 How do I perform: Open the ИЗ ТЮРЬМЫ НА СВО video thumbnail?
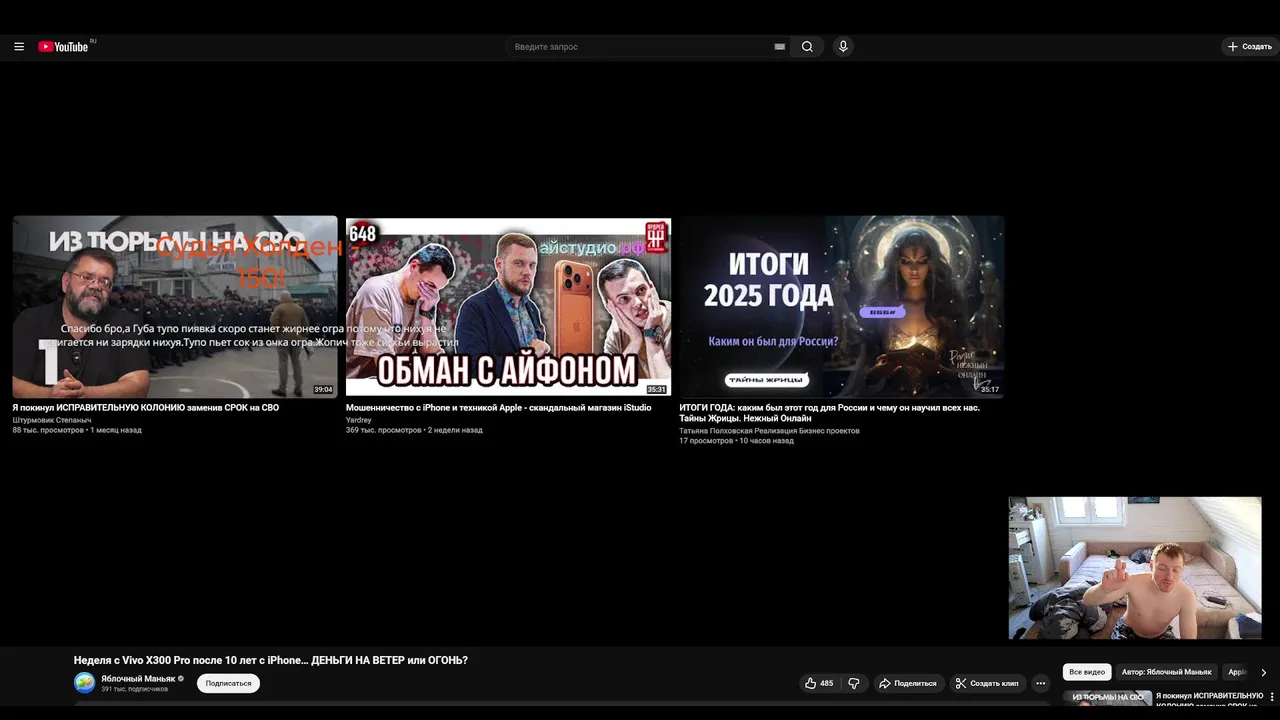(175, 307)
